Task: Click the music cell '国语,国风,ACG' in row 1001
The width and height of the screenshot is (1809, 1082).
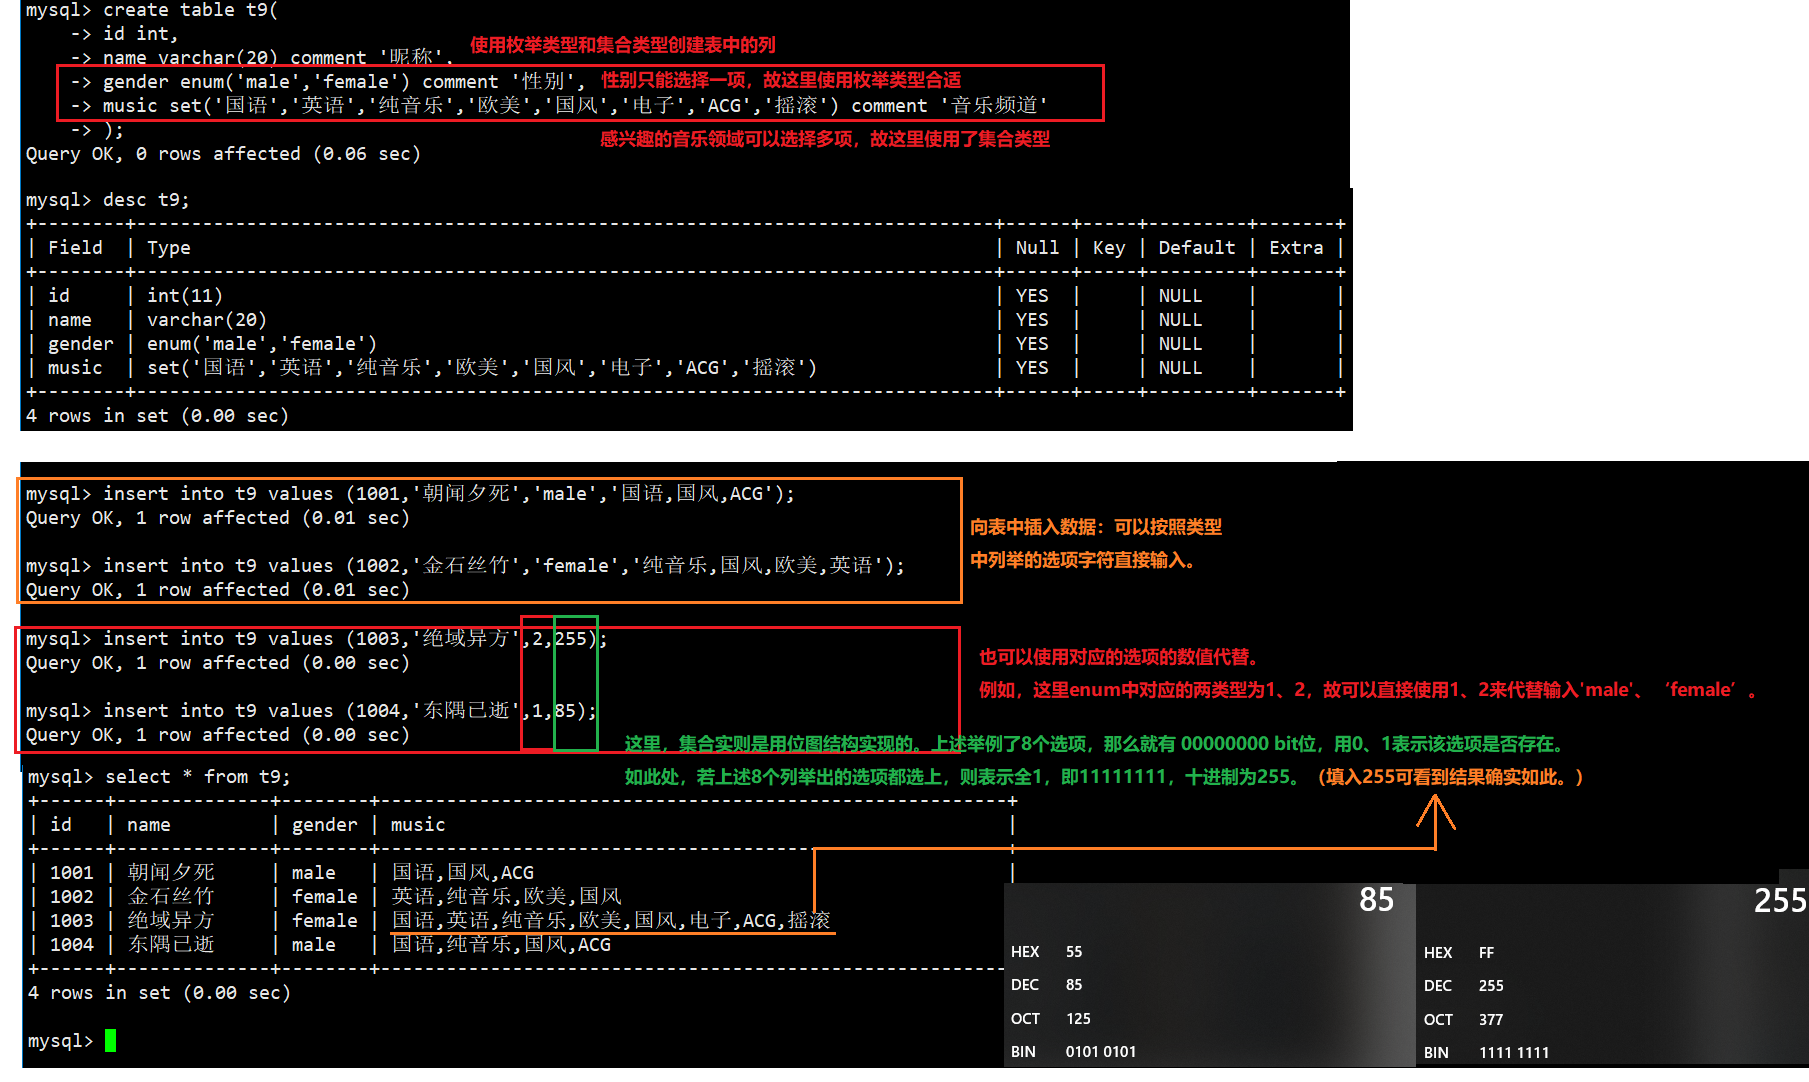Action: tap(463, 873)
